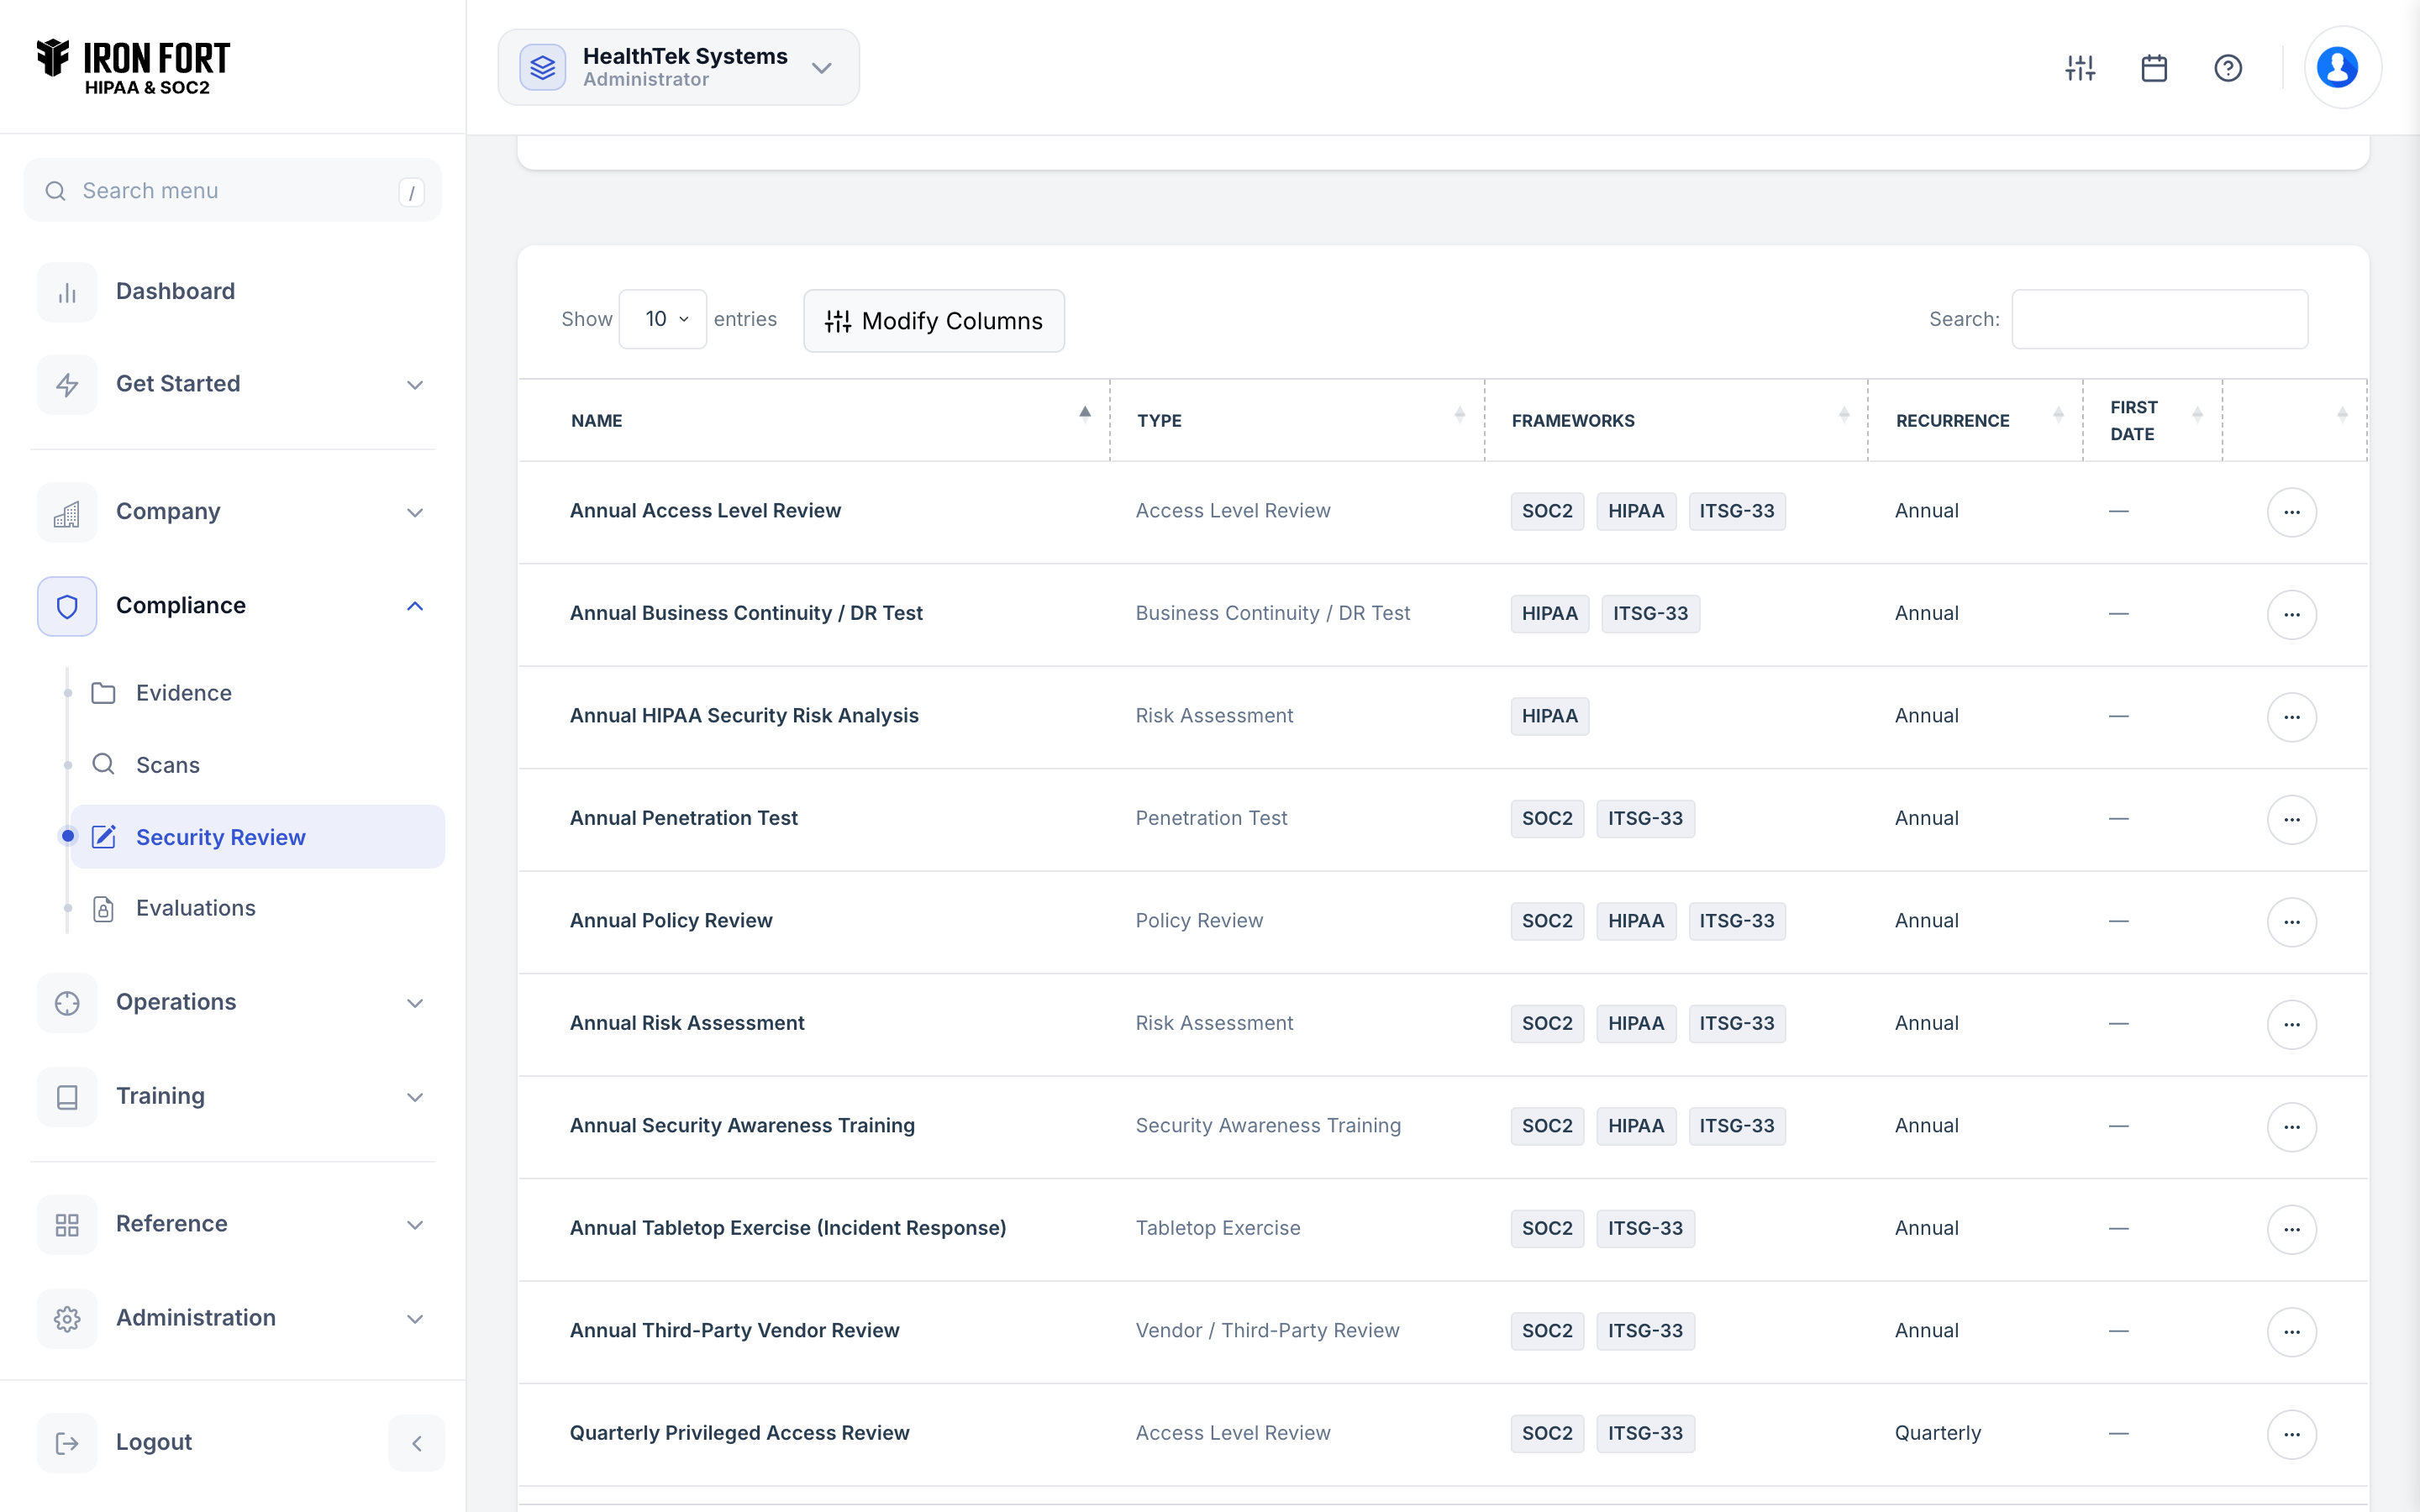Focus the Search menu field
The height and width of the screenshot is (1512, 2420).
click(232, 190)
